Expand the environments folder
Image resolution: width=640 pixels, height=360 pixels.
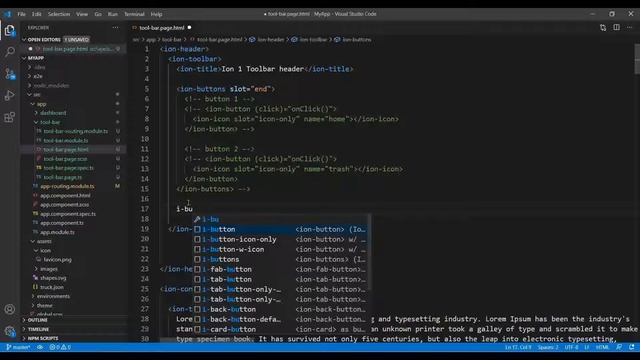(x=33, y=296)
